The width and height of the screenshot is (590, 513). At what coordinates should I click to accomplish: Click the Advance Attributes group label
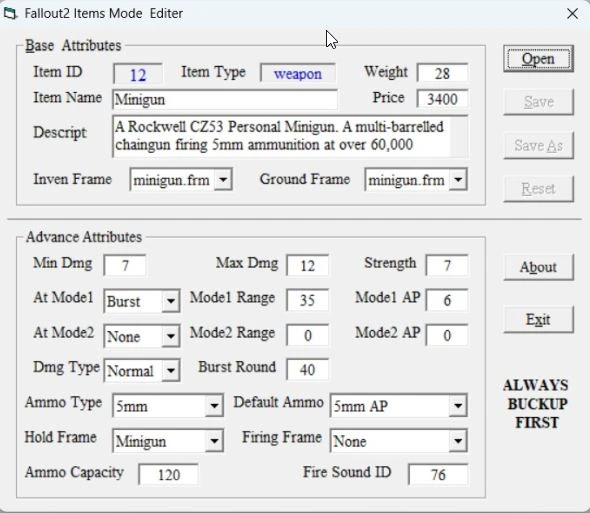[84, 237]
